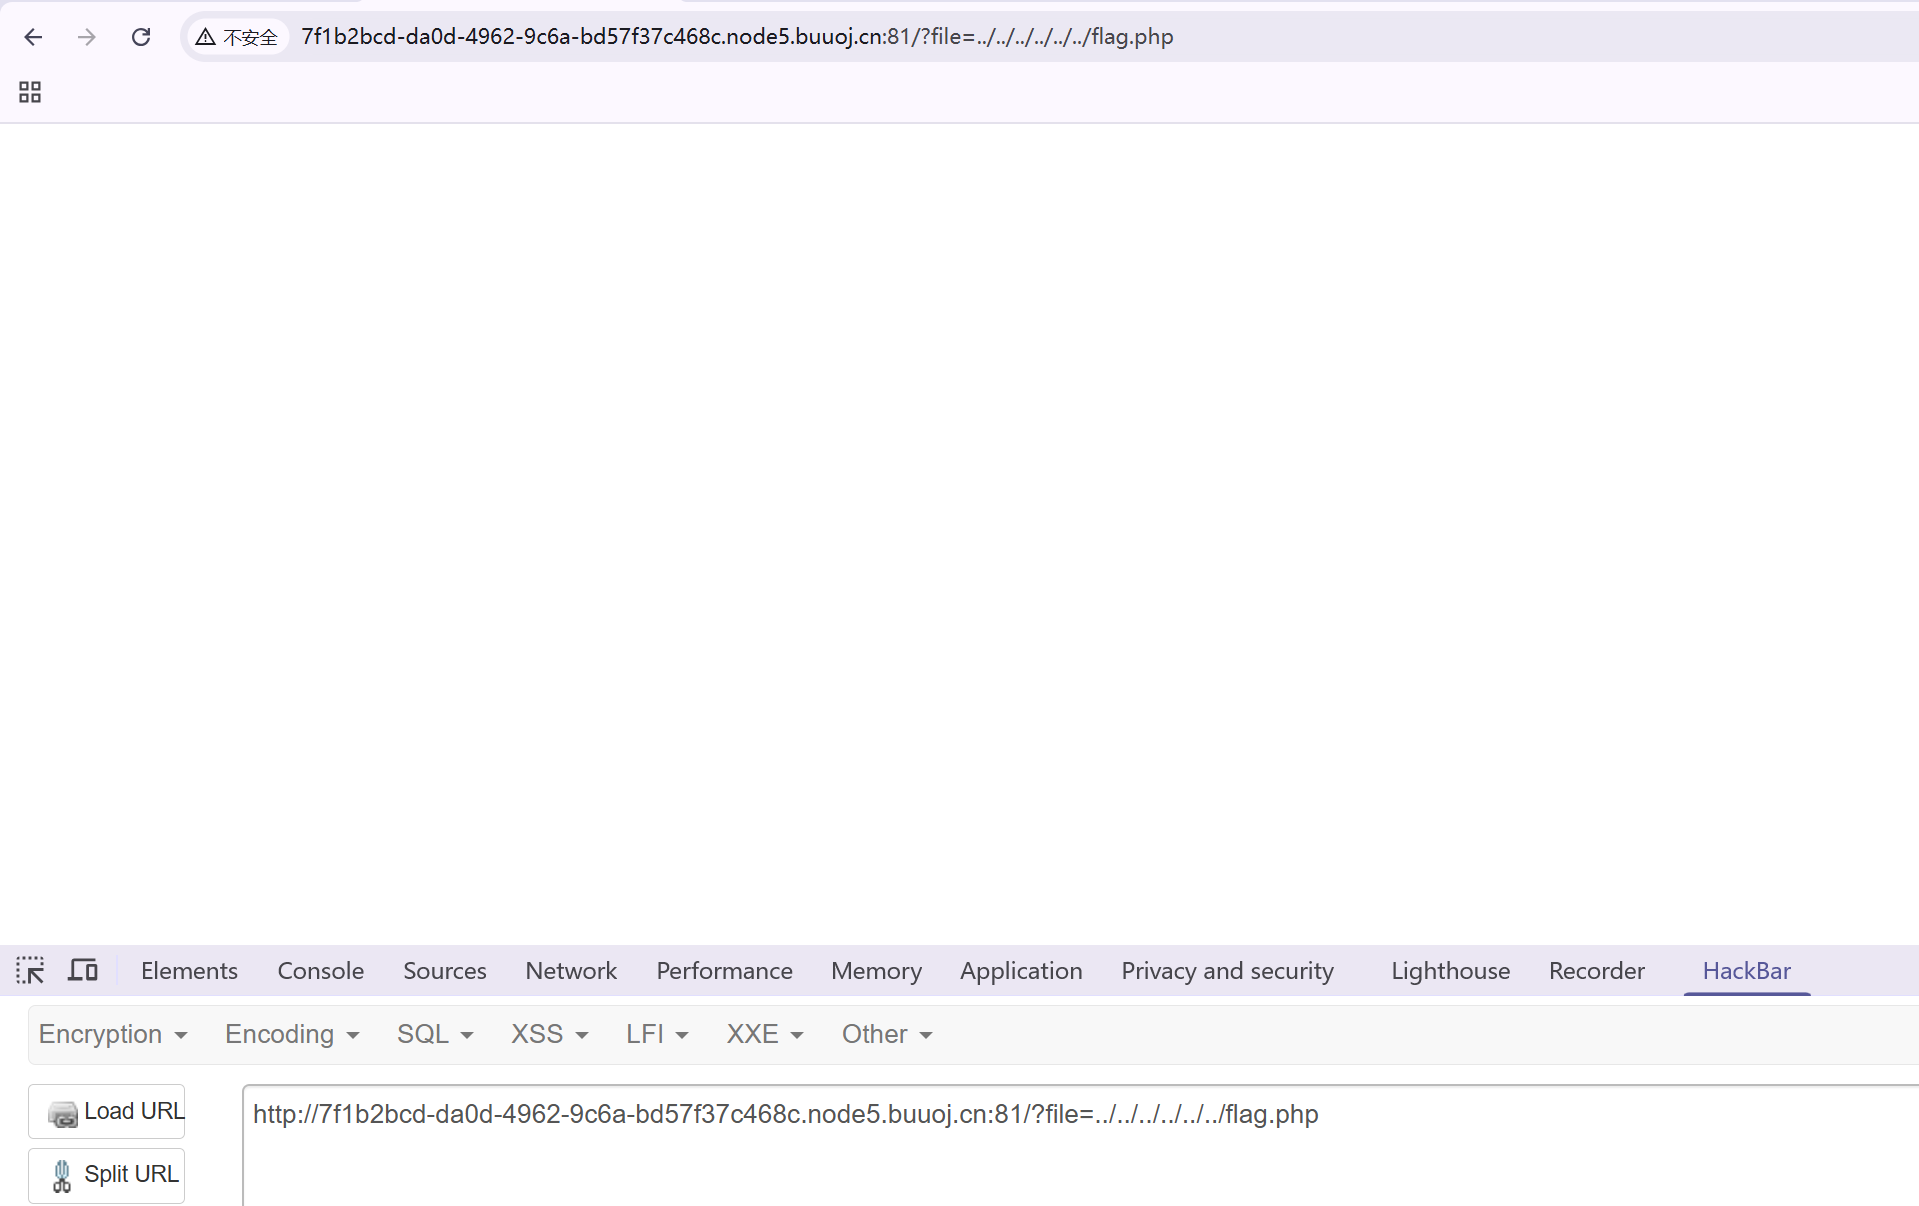Click the Load URL database icon
Image resolution: width=1919 pixels, height=1206 pixels.
(x=63, y=1114)
